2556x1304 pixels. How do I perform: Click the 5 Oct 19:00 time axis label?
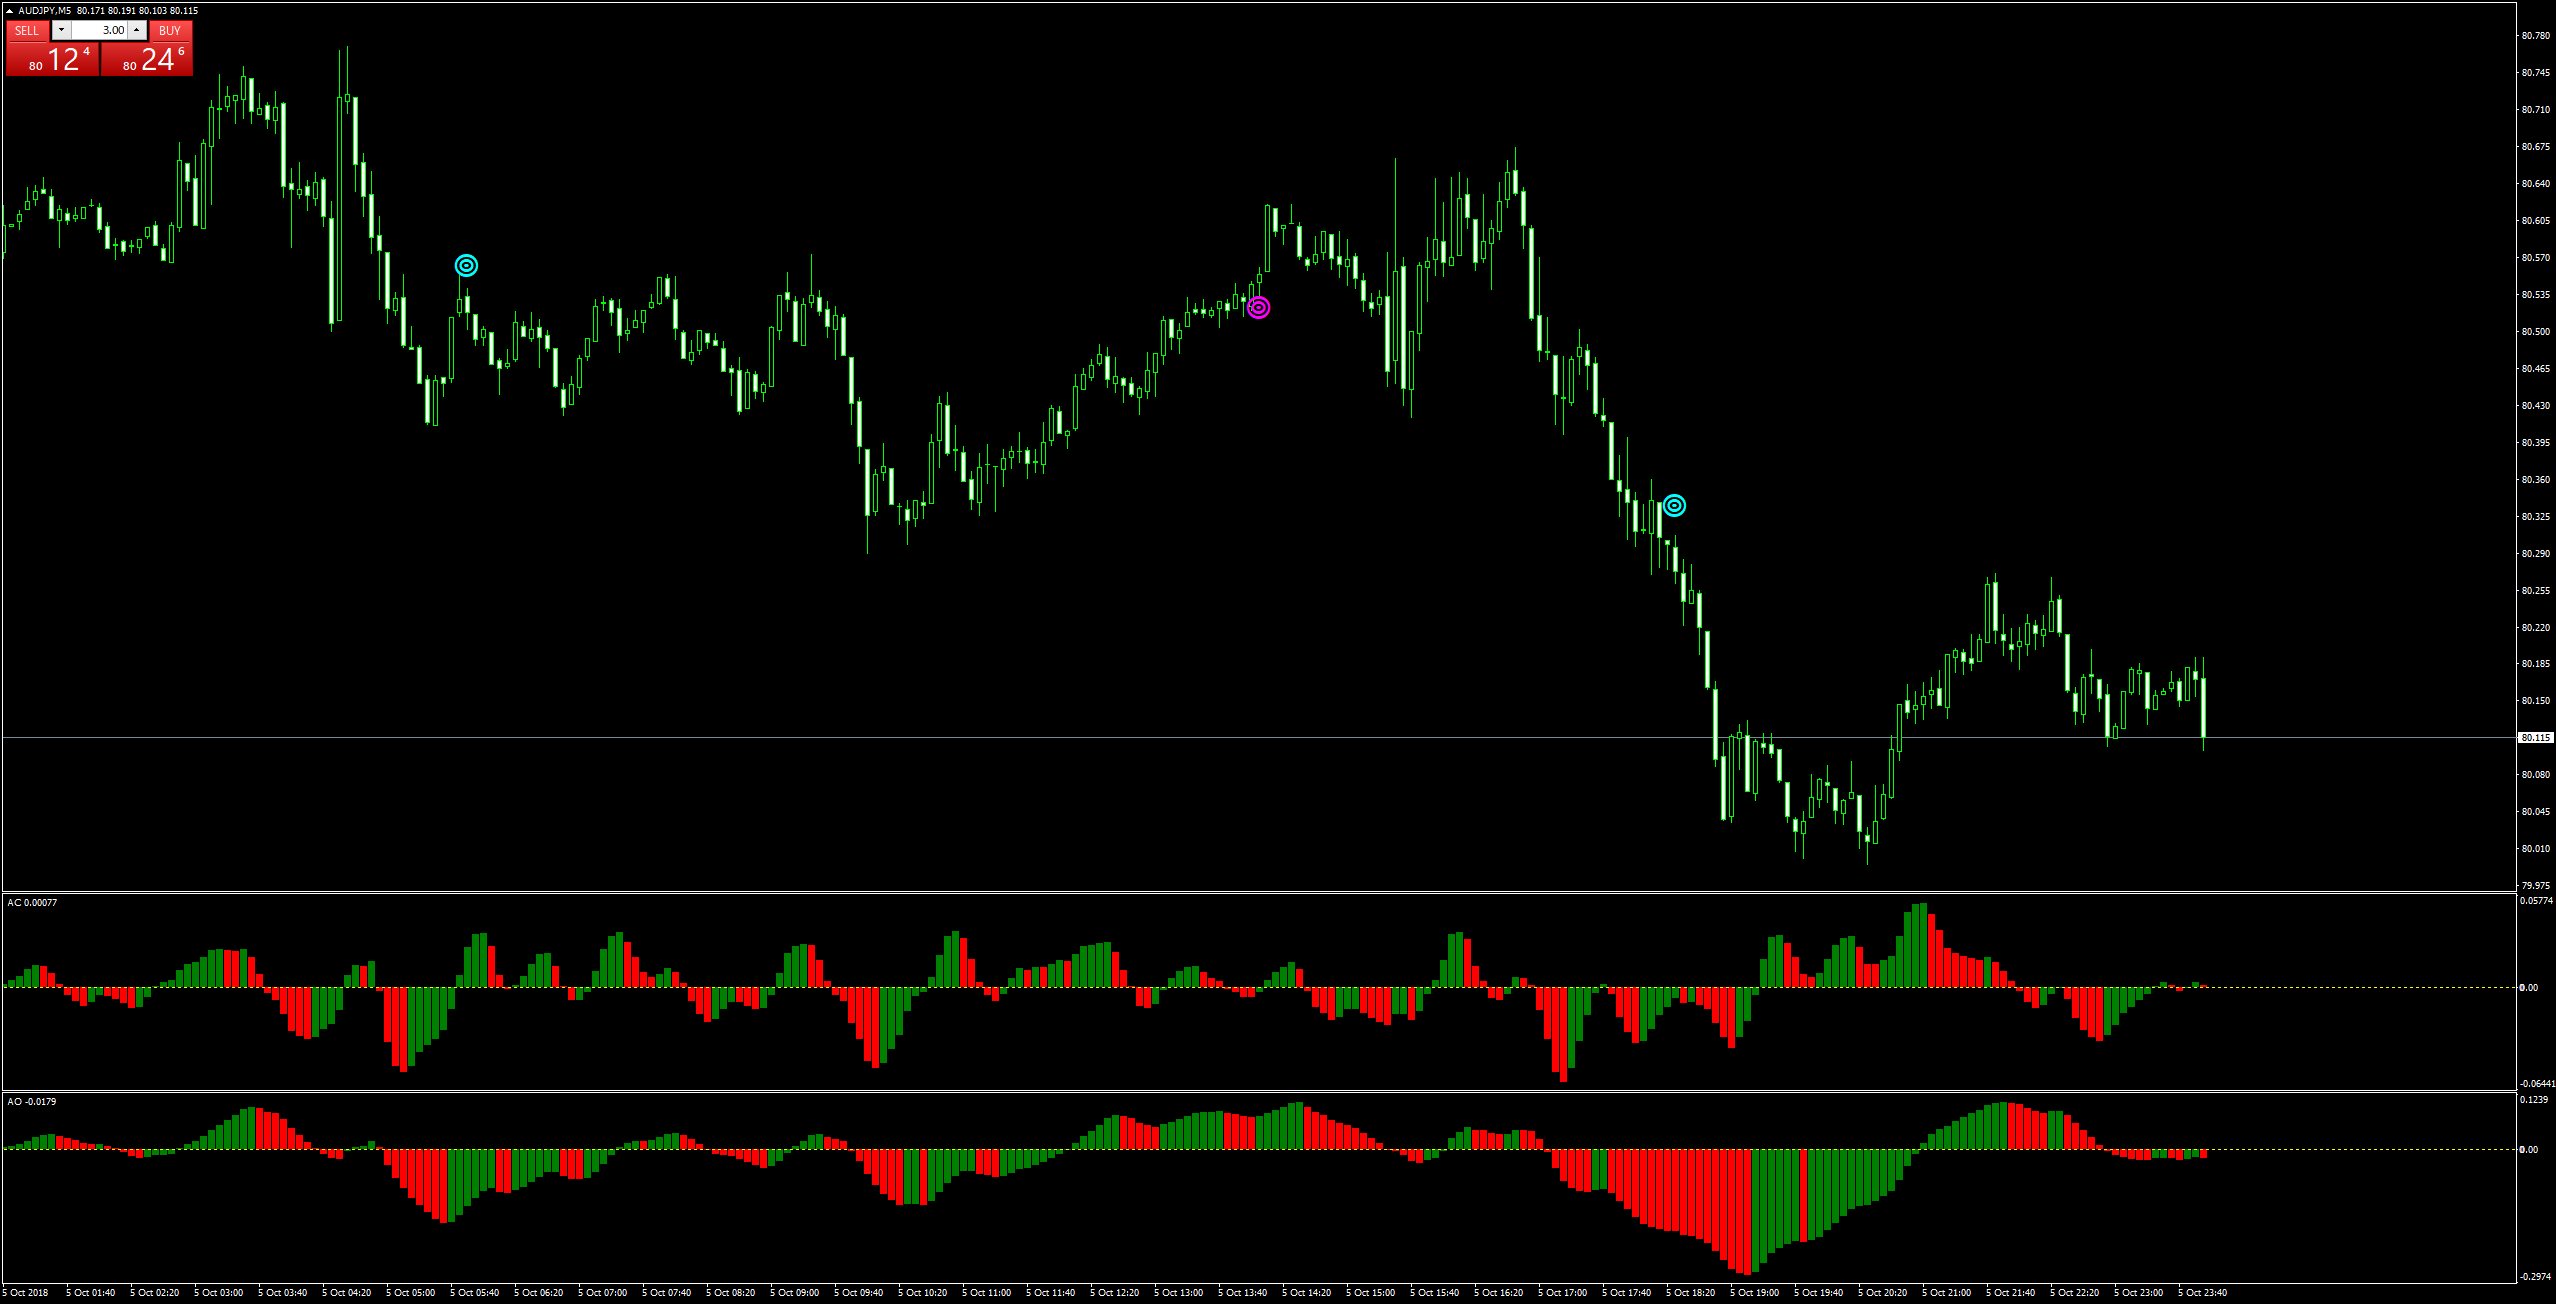pyautogui.click(x=1754, y=1293)
